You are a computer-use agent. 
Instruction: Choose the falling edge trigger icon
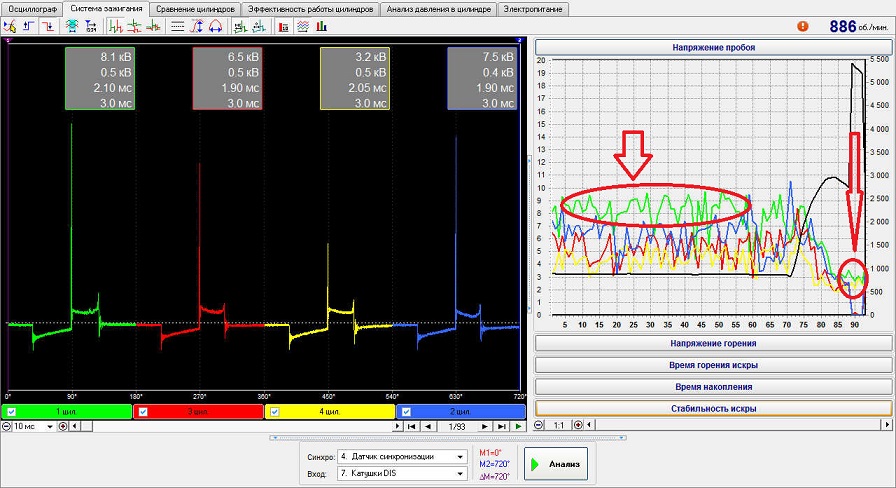pyautogui.click(x=48, y=26)
